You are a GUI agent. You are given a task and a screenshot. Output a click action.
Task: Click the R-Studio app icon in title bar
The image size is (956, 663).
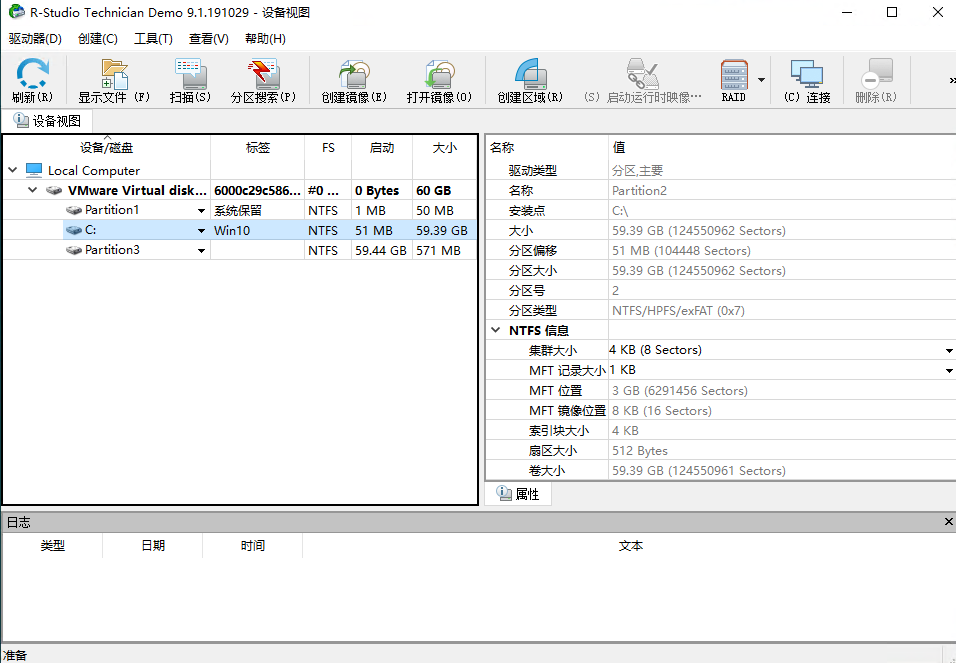coord(16,12)
